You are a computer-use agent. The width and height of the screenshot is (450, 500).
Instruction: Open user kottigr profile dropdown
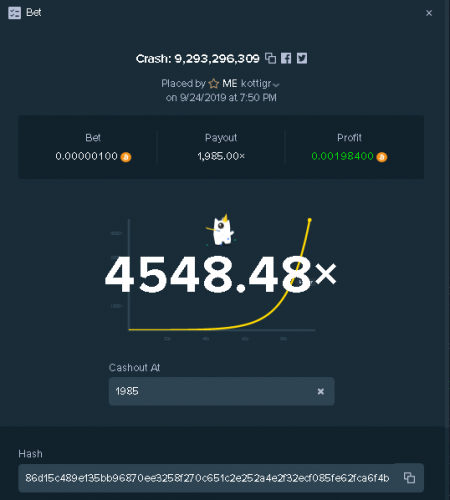276,85
